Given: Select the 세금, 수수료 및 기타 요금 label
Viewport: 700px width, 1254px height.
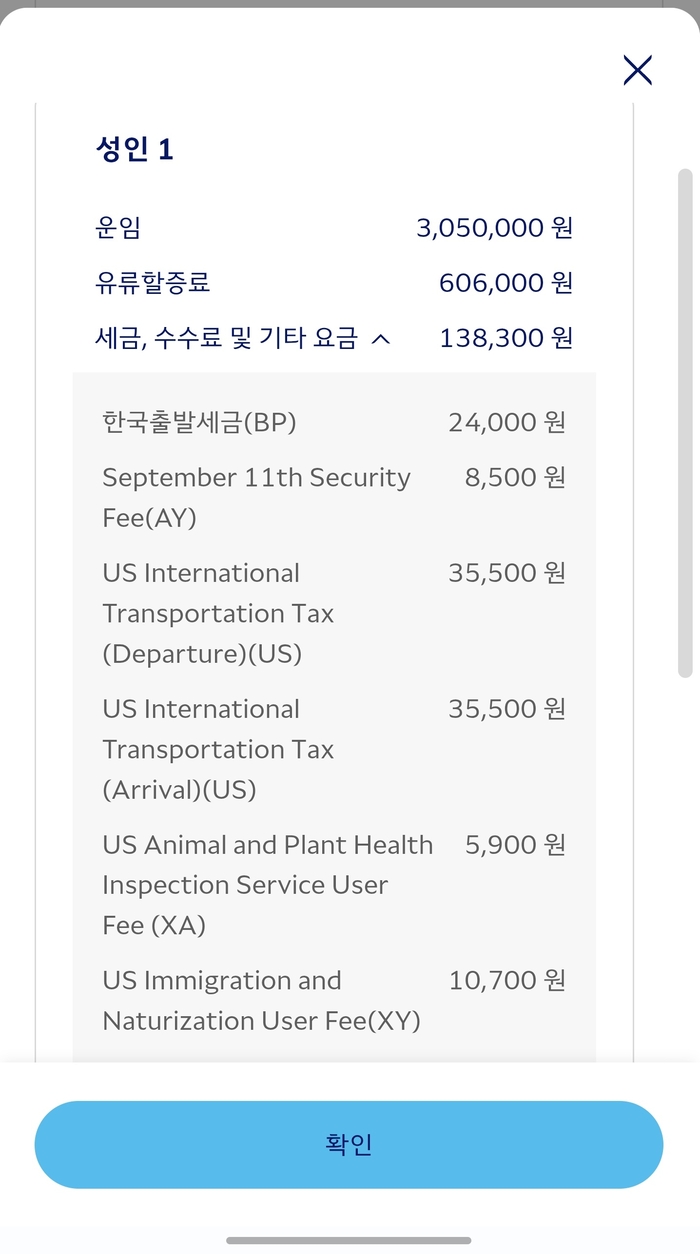Looking at the screenshot, I should click(225, 338).
